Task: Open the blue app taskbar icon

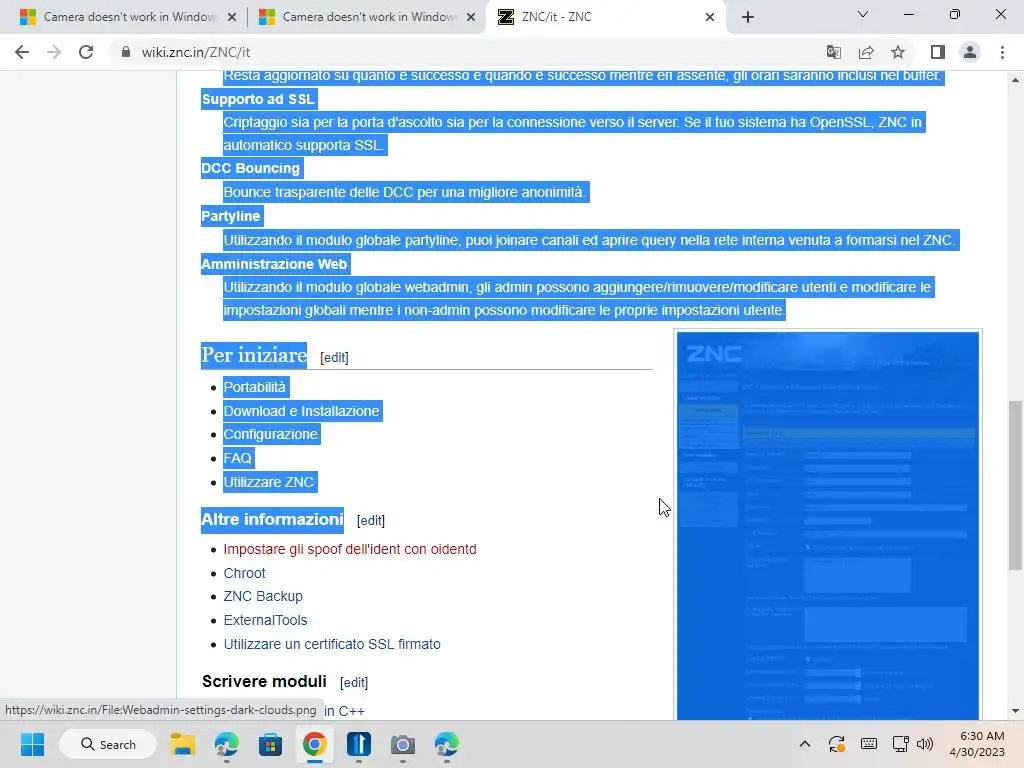Action: (x=359, y=744)
